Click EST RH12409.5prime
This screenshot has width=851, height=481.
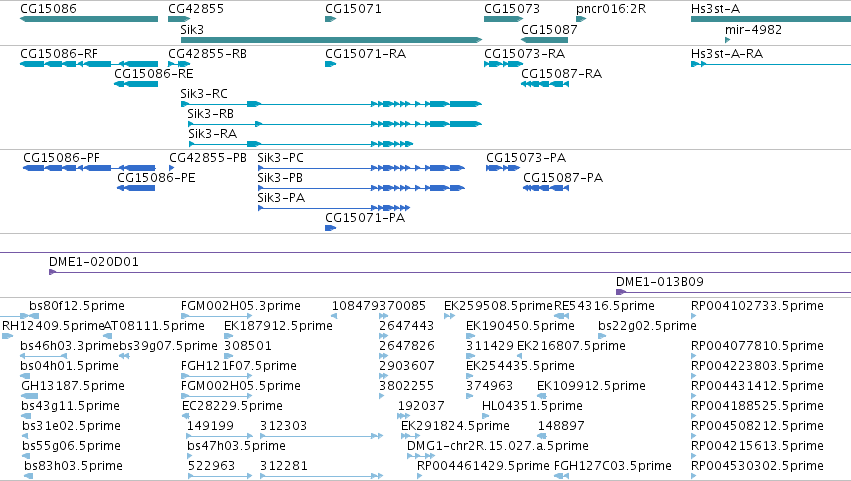(53, 326)
